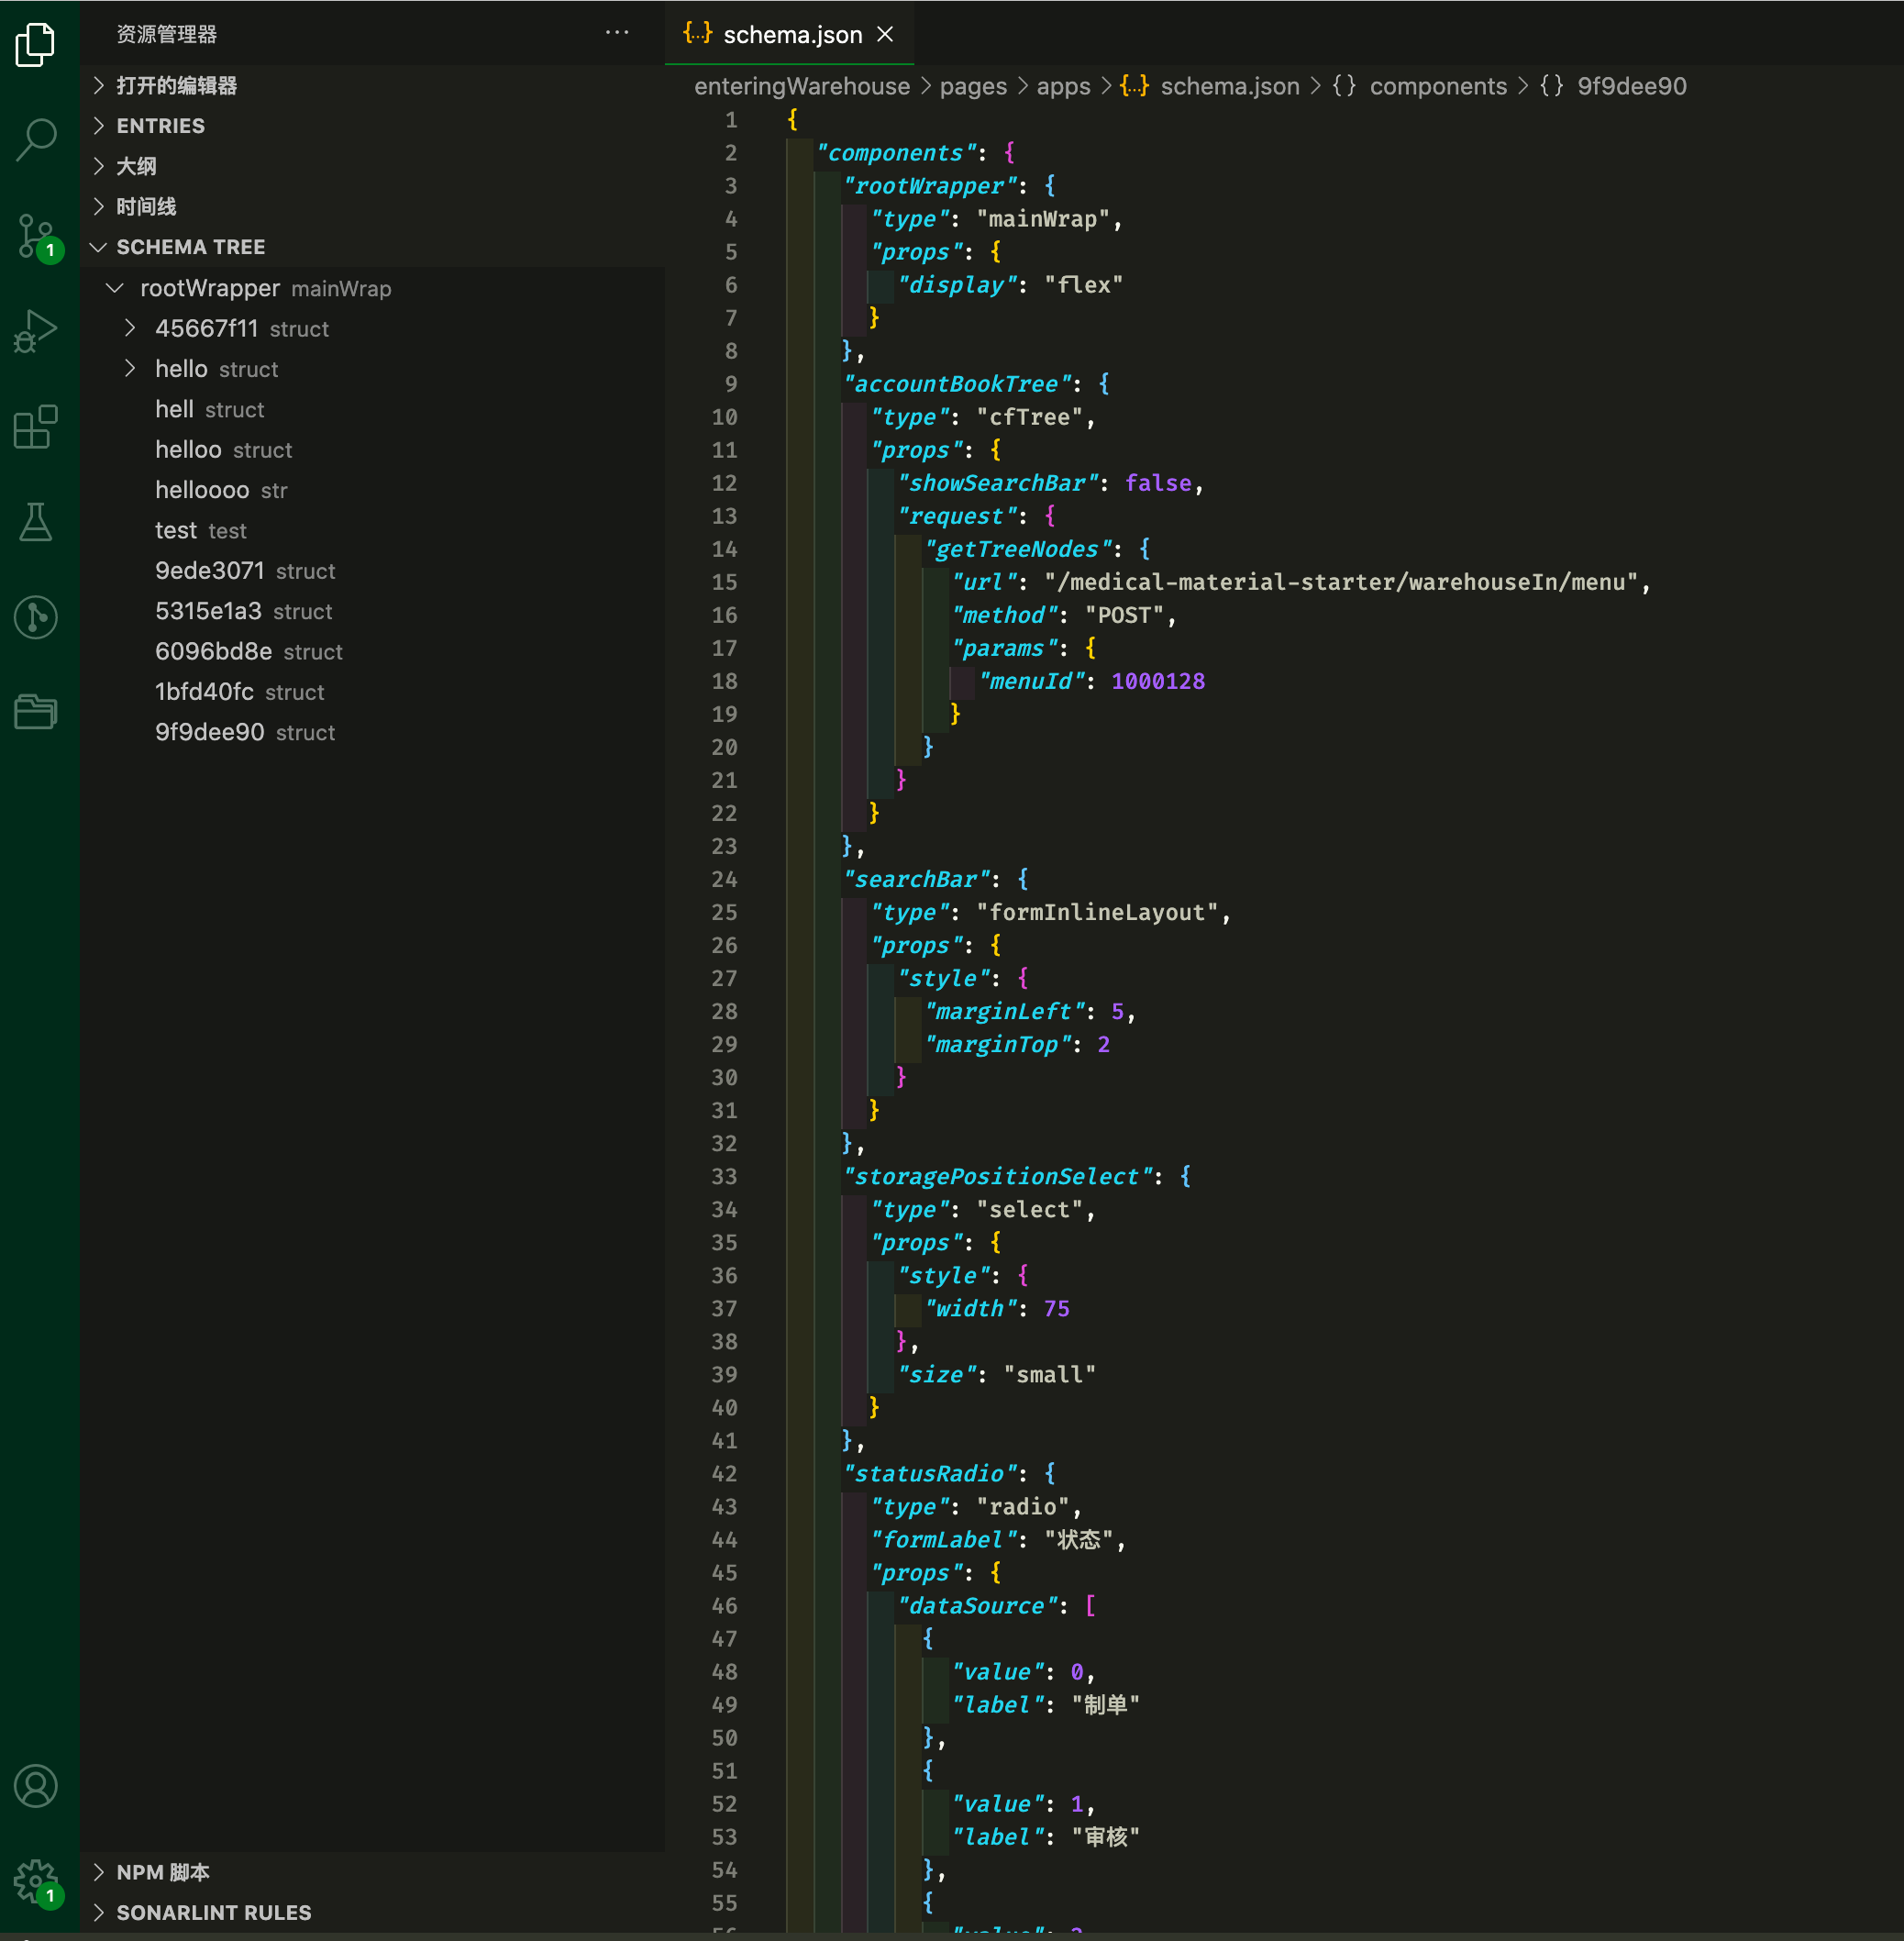The width and height of the screenshot is (1904, 1941).
Task: Click the formLabel value "状态"
Action: tap(1079, 1540)
